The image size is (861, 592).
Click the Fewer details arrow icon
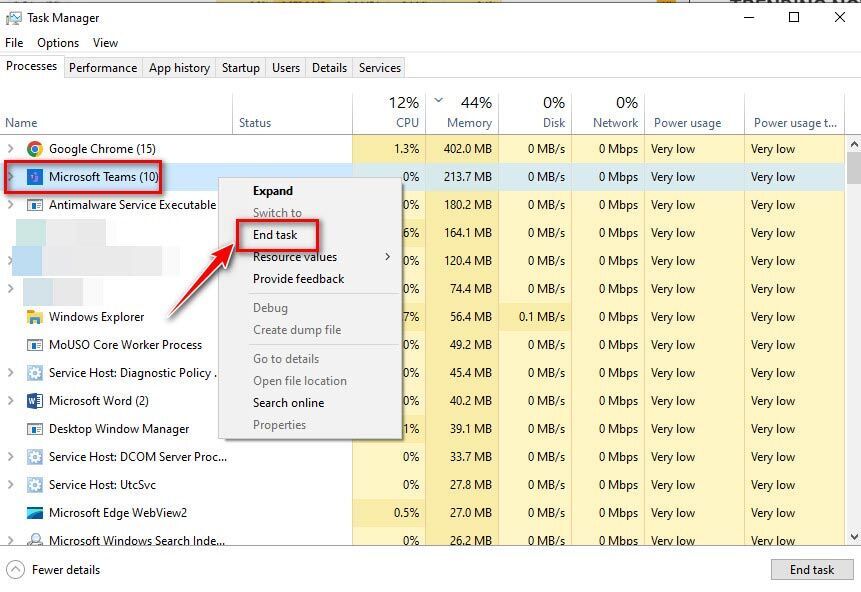(15, 570)
